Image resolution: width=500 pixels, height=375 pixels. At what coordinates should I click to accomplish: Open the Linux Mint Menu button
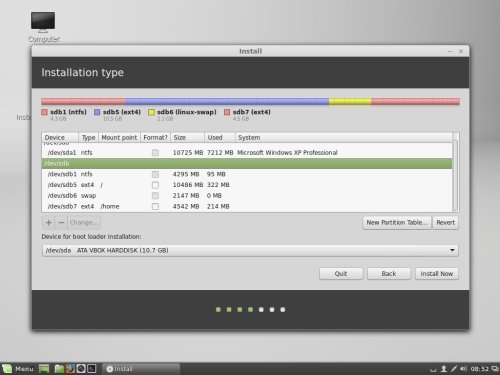click(x=18, y=369)
